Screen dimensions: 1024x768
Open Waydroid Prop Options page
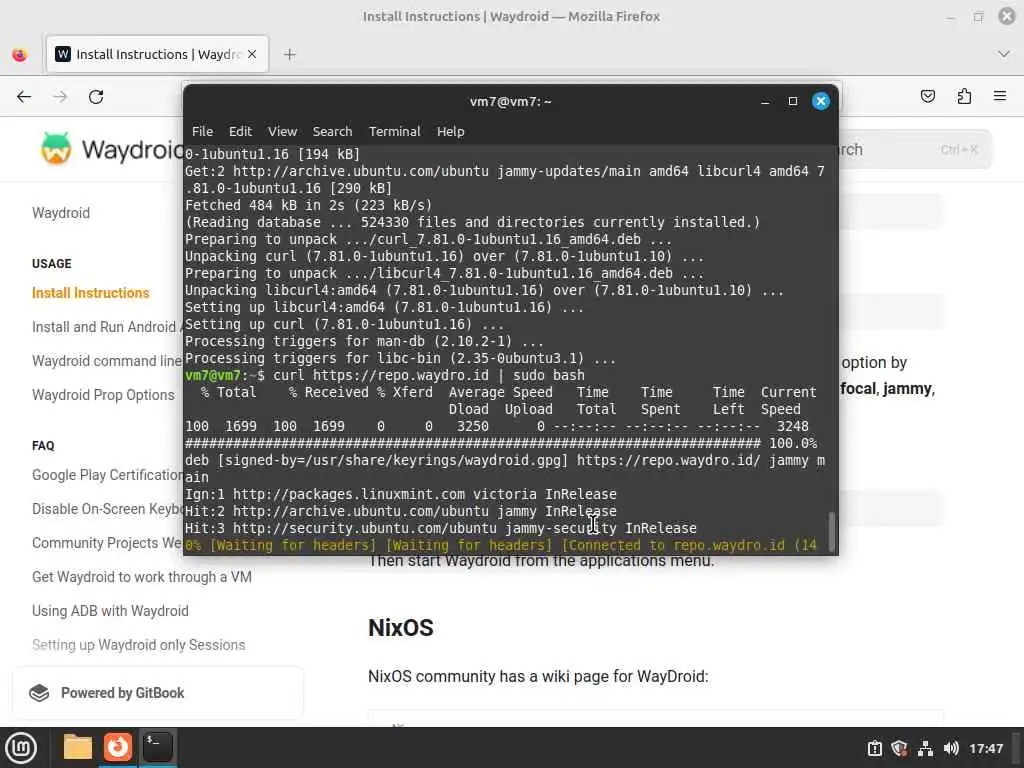[103, 395]
